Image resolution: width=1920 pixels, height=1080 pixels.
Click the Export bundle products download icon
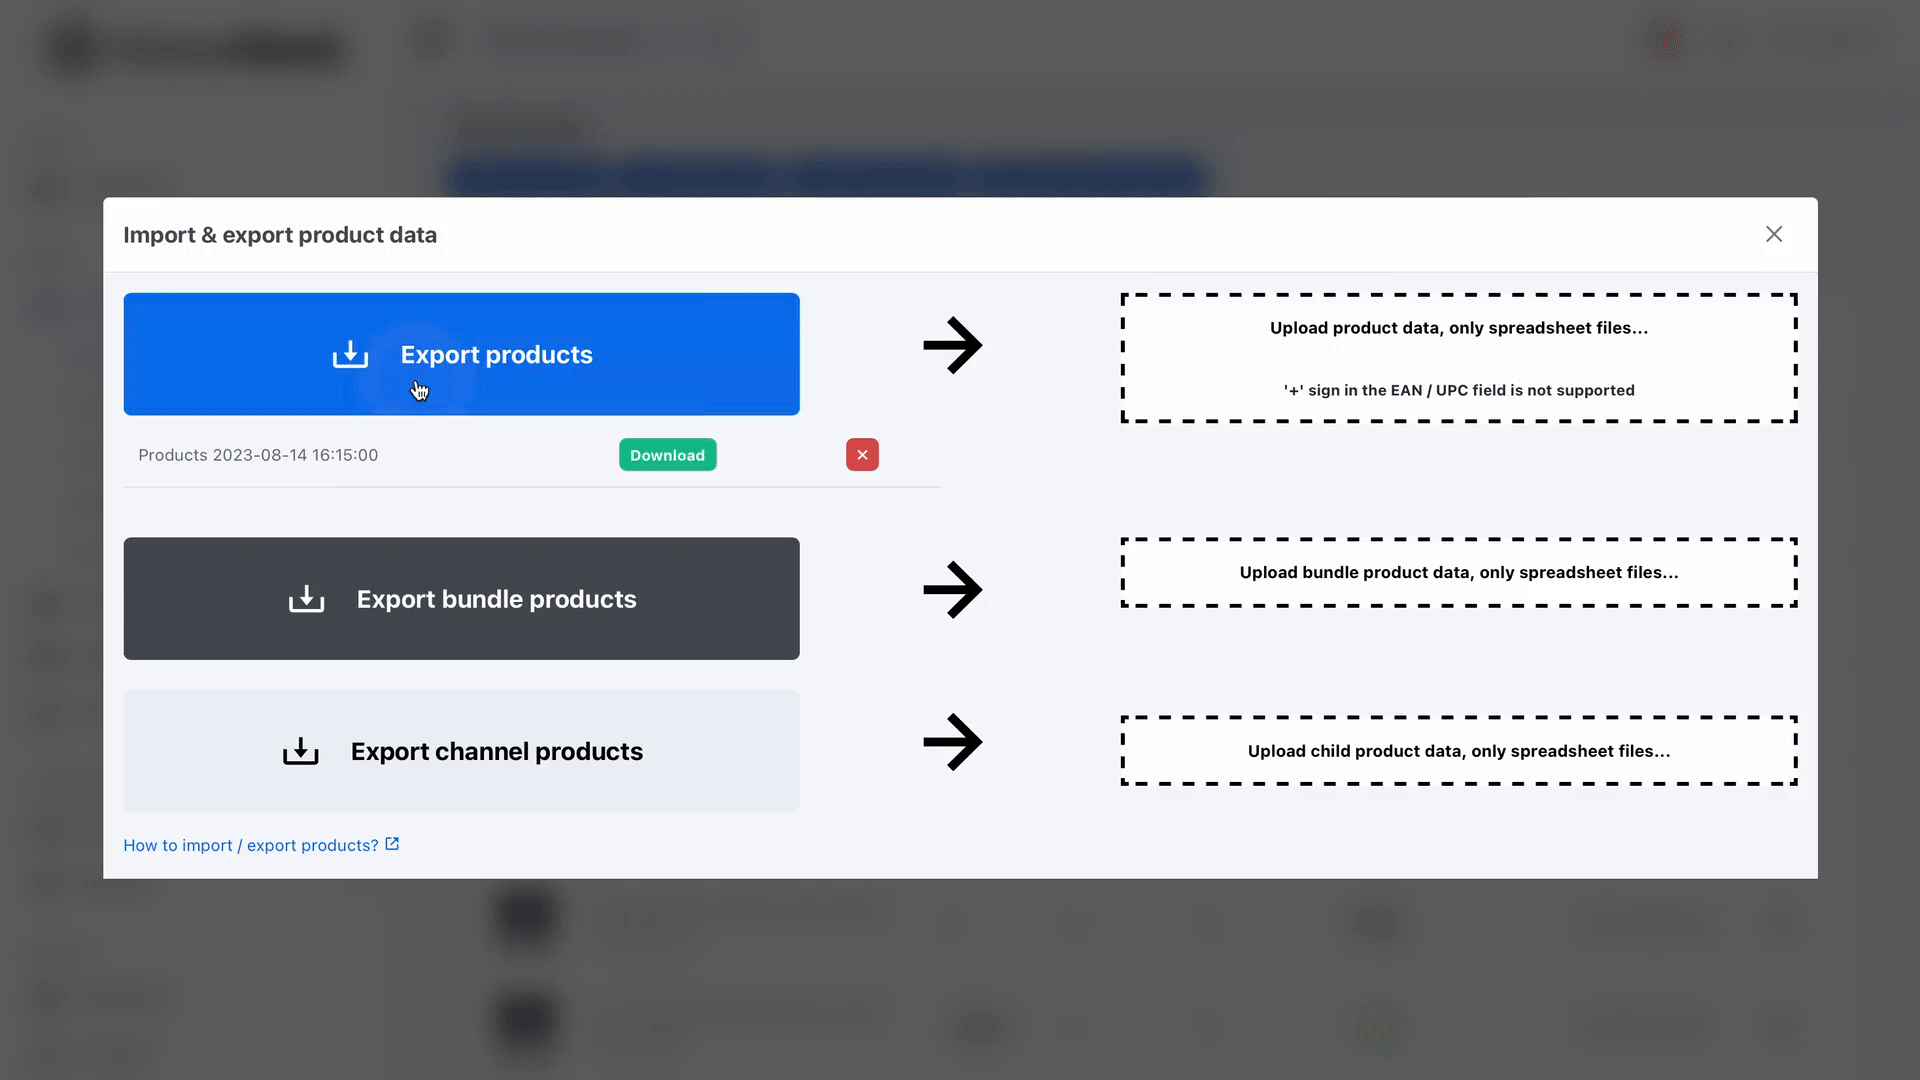[x=306, y=599]
